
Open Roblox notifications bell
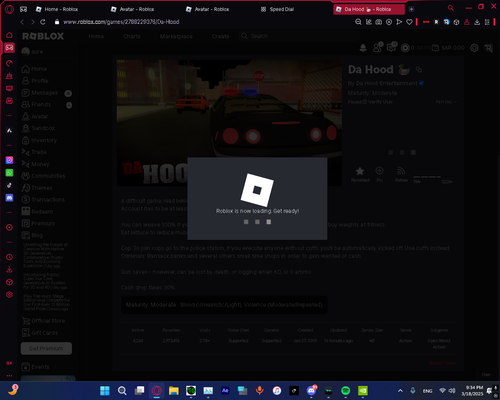tap(363, 48)
